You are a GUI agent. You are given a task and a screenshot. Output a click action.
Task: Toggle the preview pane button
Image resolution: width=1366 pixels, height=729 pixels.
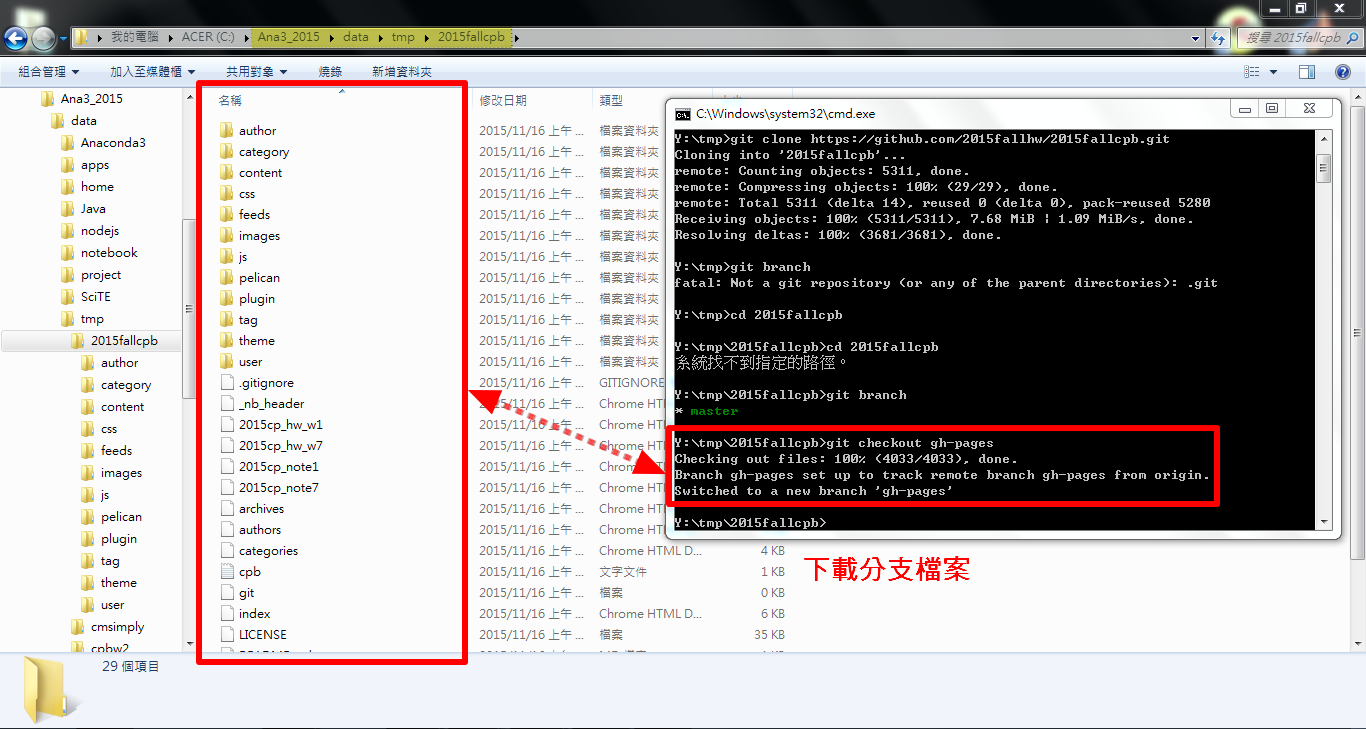1306,72
